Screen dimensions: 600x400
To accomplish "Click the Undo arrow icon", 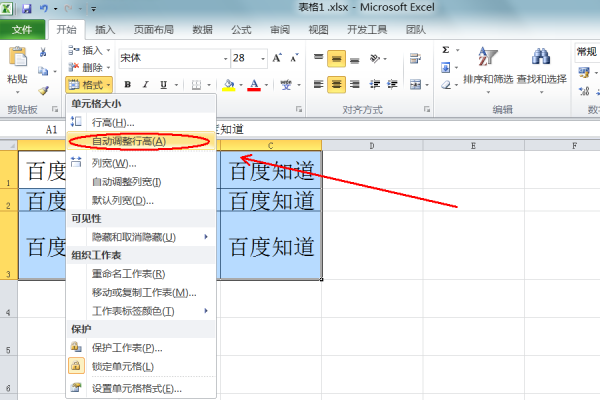I will pyautogui.click(x=43, y=8).
